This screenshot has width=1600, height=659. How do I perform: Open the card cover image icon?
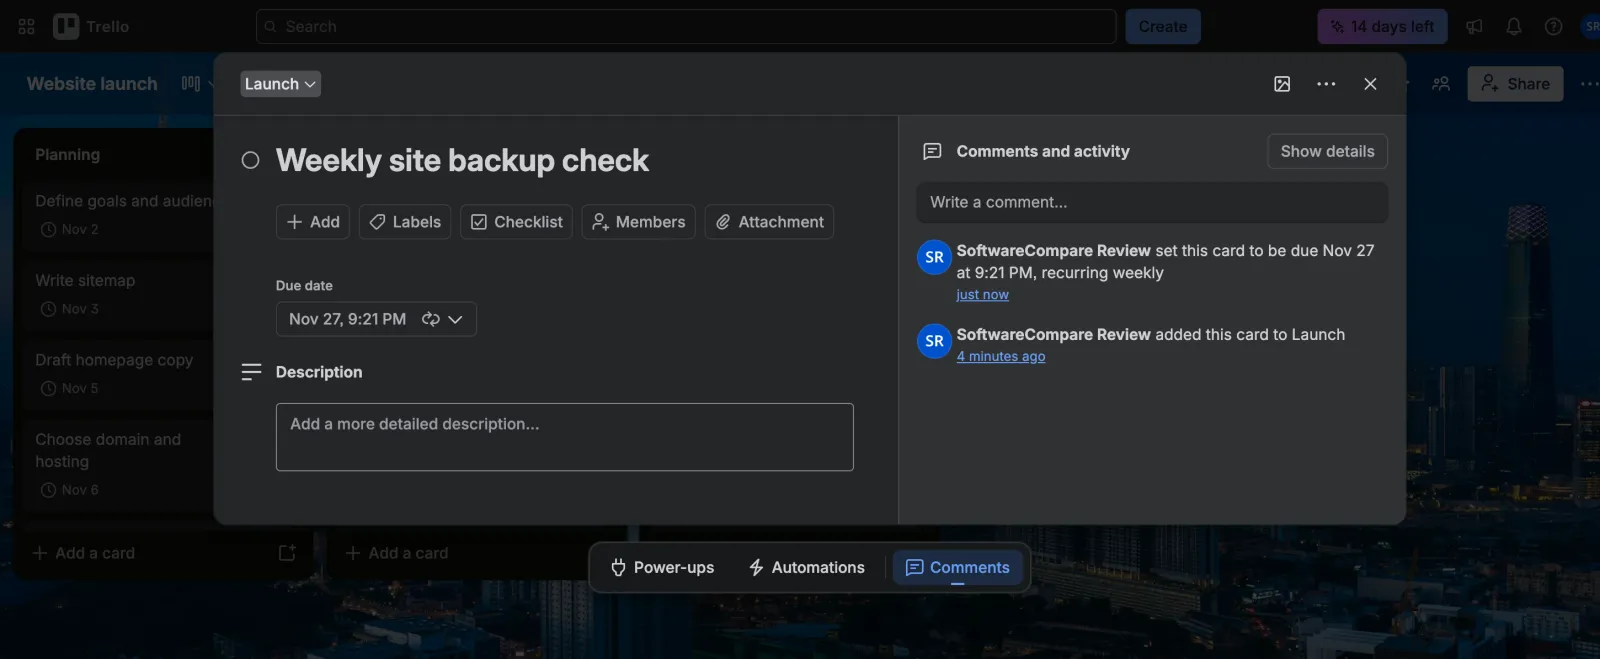[1282, 84]
